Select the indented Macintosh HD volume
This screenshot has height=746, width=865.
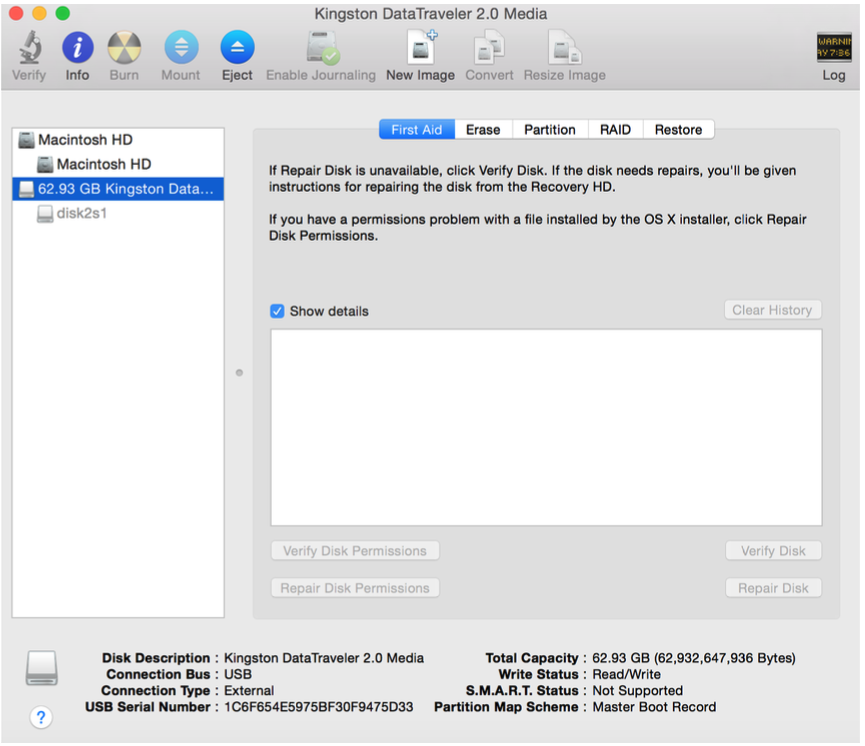point(118,164)
